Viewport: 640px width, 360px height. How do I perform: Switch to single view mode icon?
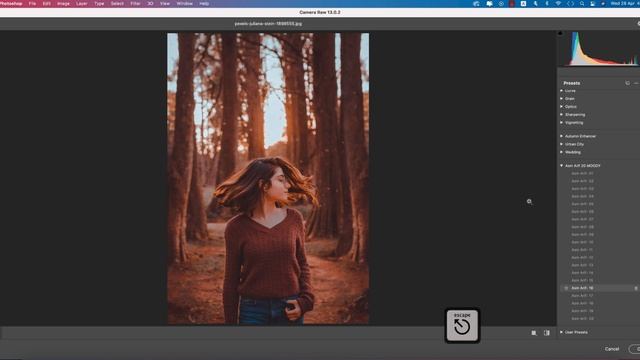click(x=534, y=333)
